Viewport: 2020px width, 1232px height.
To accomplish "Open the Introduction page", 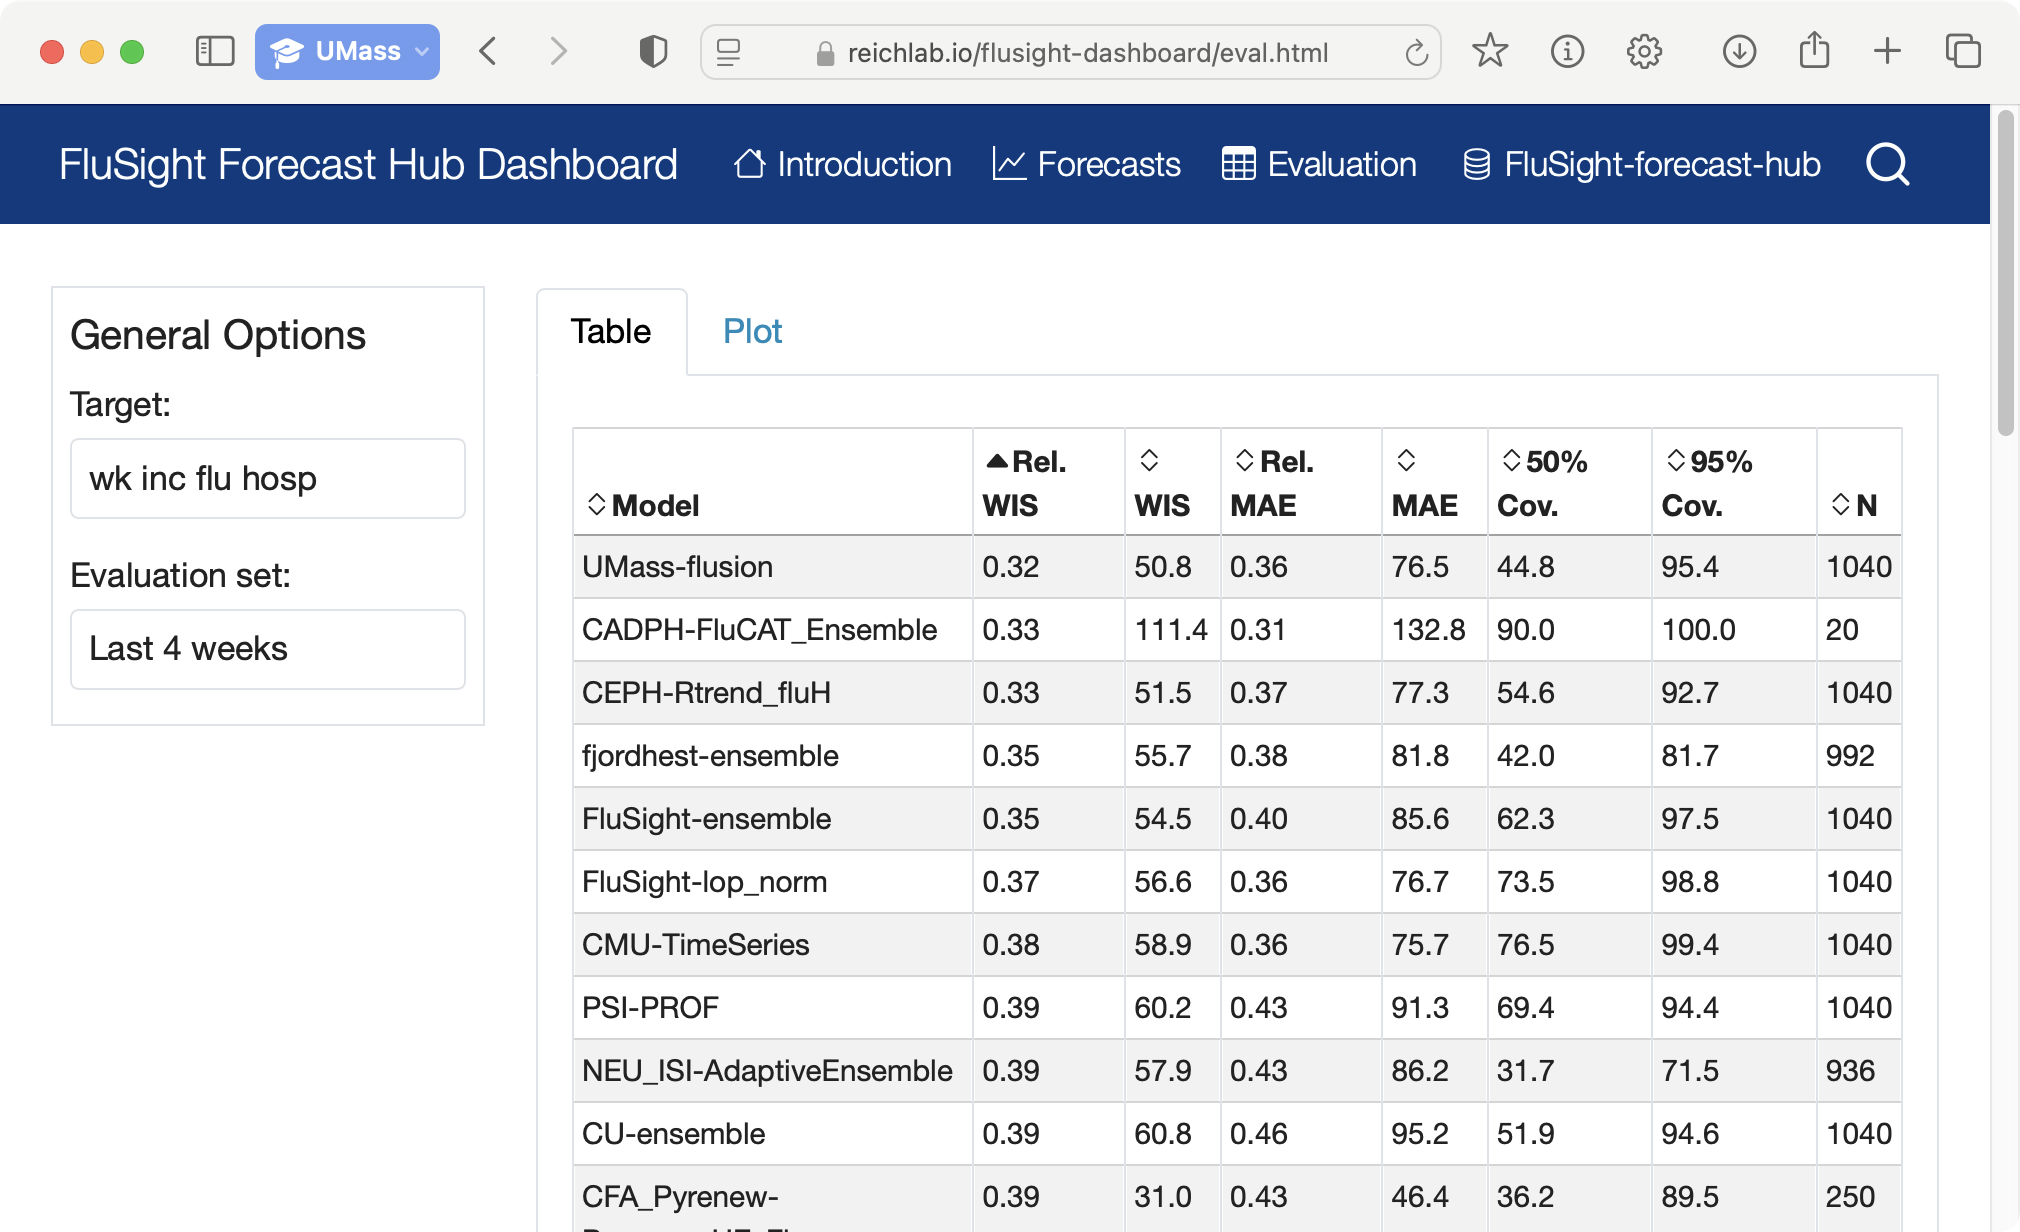I will 842,164.
